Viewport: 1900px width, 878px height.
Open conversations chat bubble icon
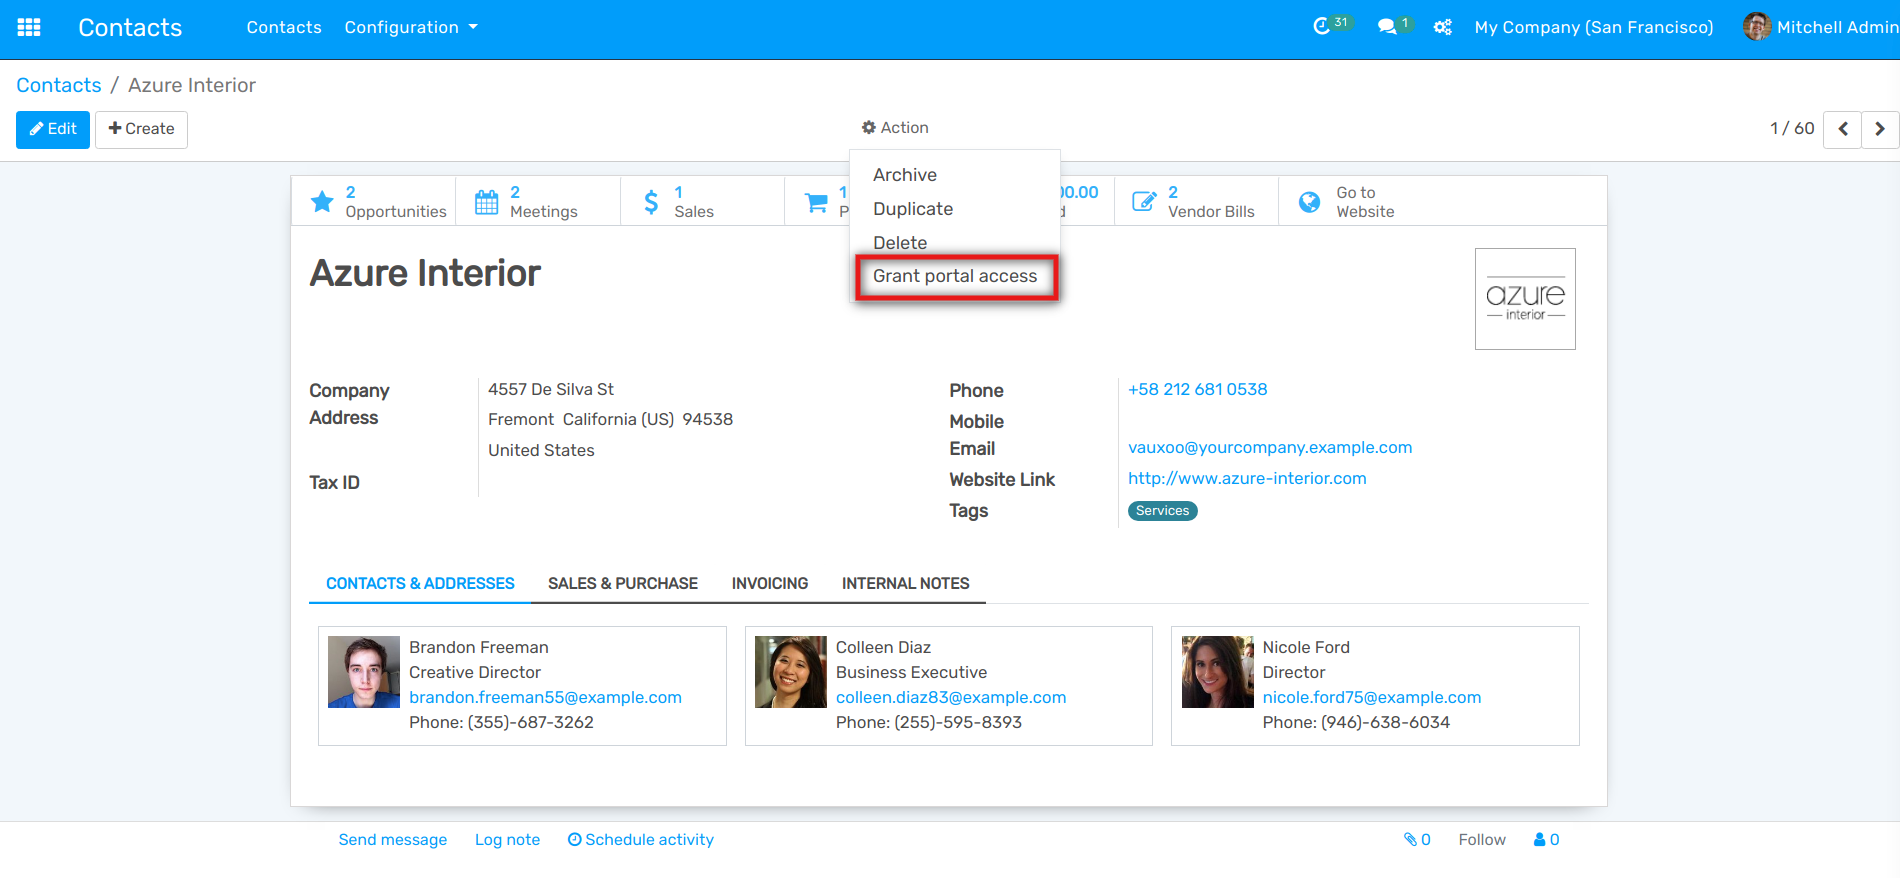(1394, 26)
